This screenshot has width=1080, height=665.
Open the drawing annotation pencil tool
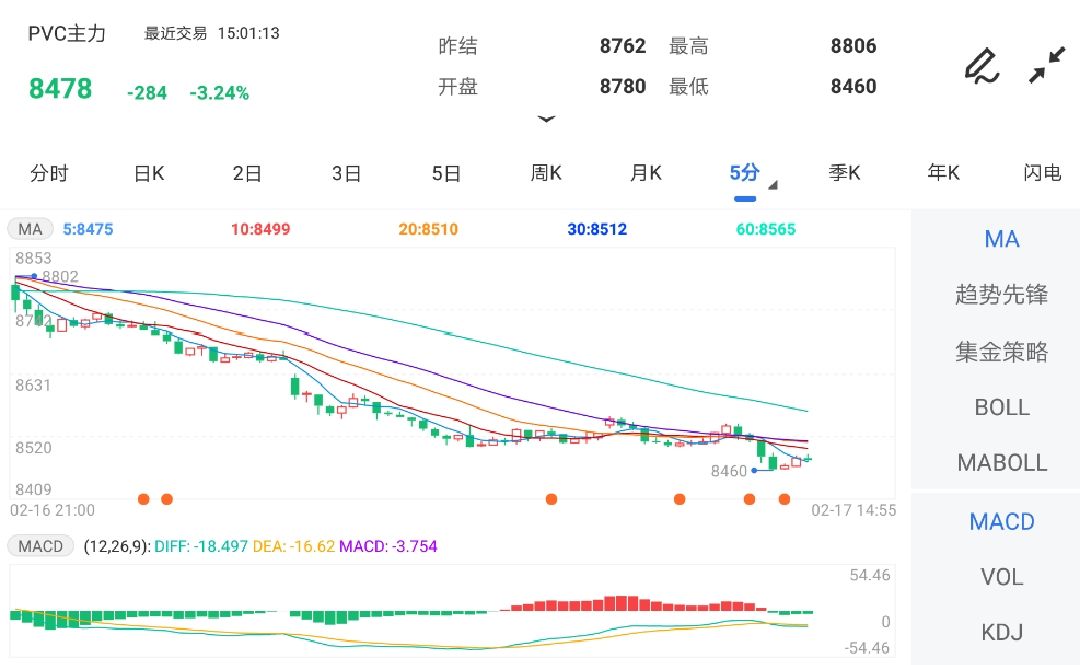(x=981, y=64)
